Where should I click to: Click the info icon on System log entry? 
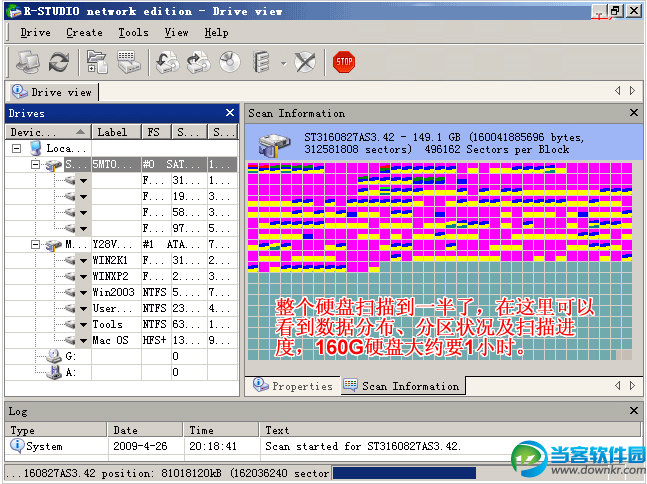[17, 446]
